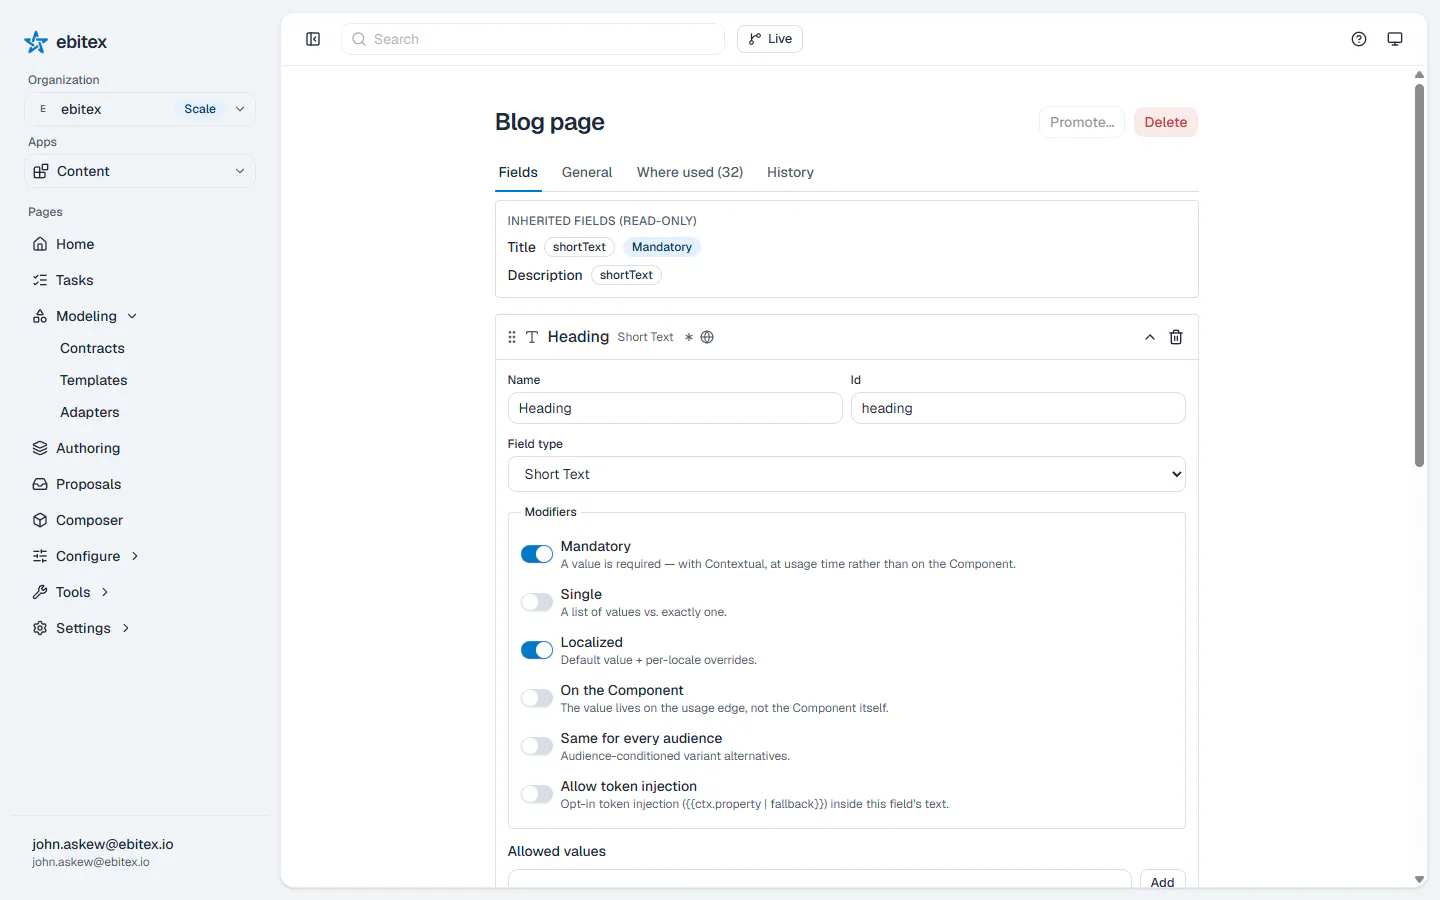Open the Templates page link
1440x900 pixels.
pyautogui.click(x=93, y=380)
